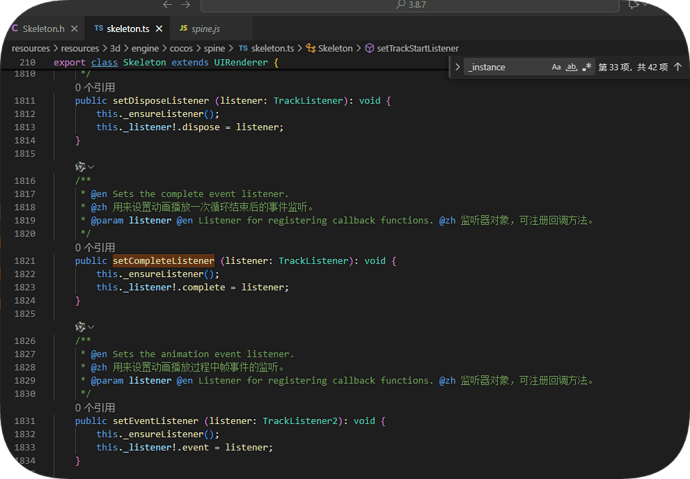Select the skeleton.ts tab
This screenshot has height=479, width=690.
click(128, 29)
